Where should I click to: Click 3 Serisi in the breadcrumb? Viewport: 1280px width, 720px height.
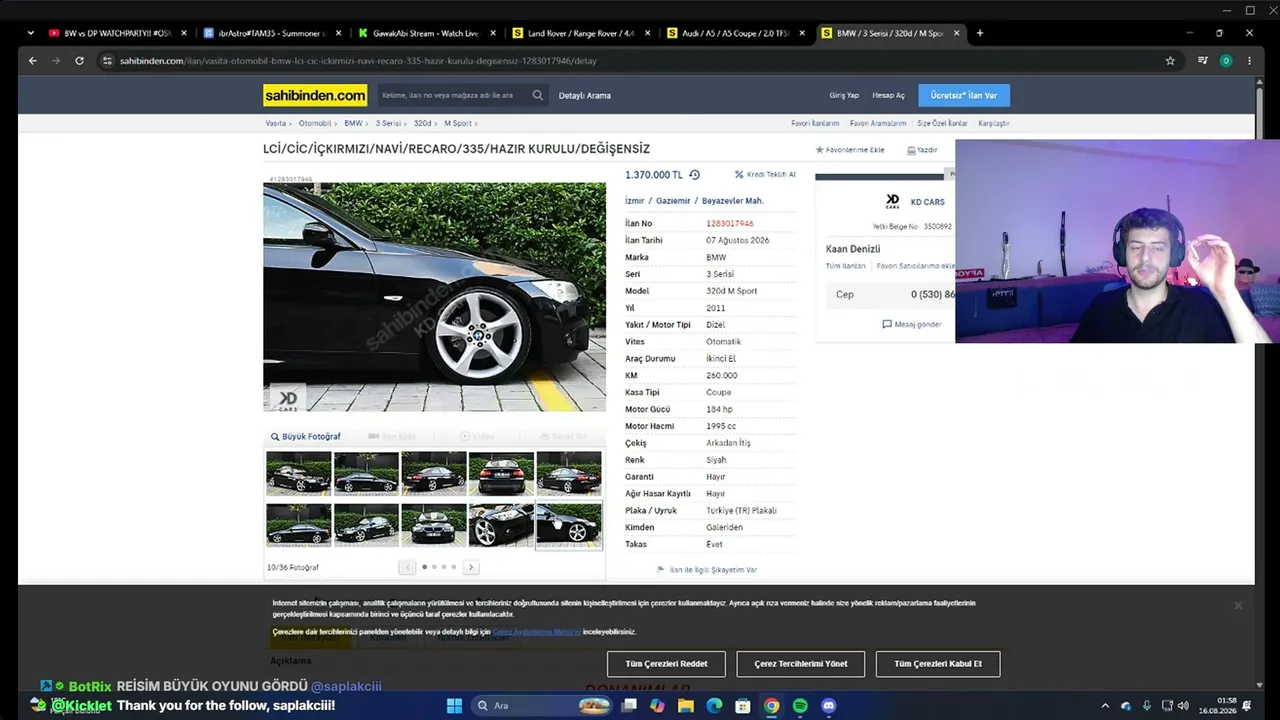pyautogui.click(x=388, y=123)
